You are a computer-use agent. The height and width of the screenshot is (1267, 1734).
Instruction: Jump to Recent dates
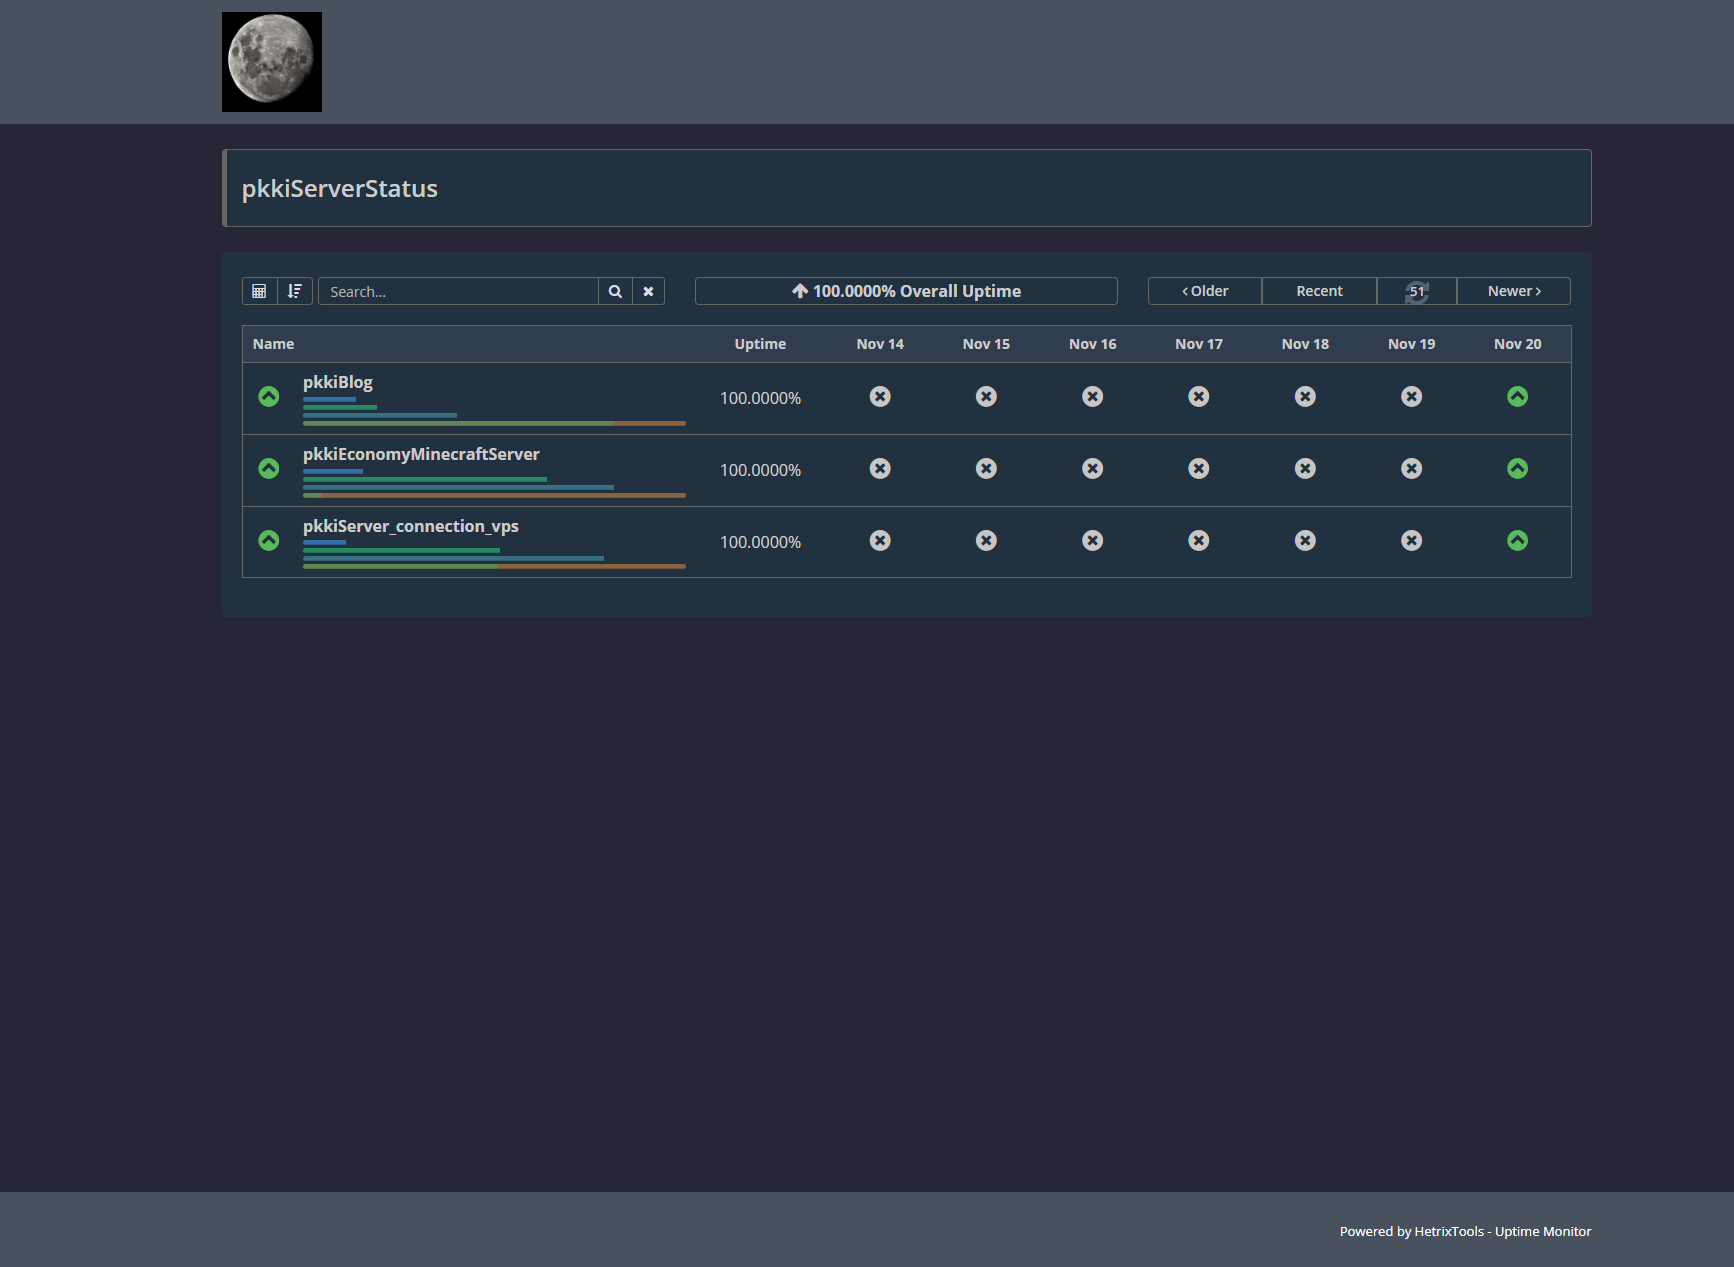(1319, 291)
